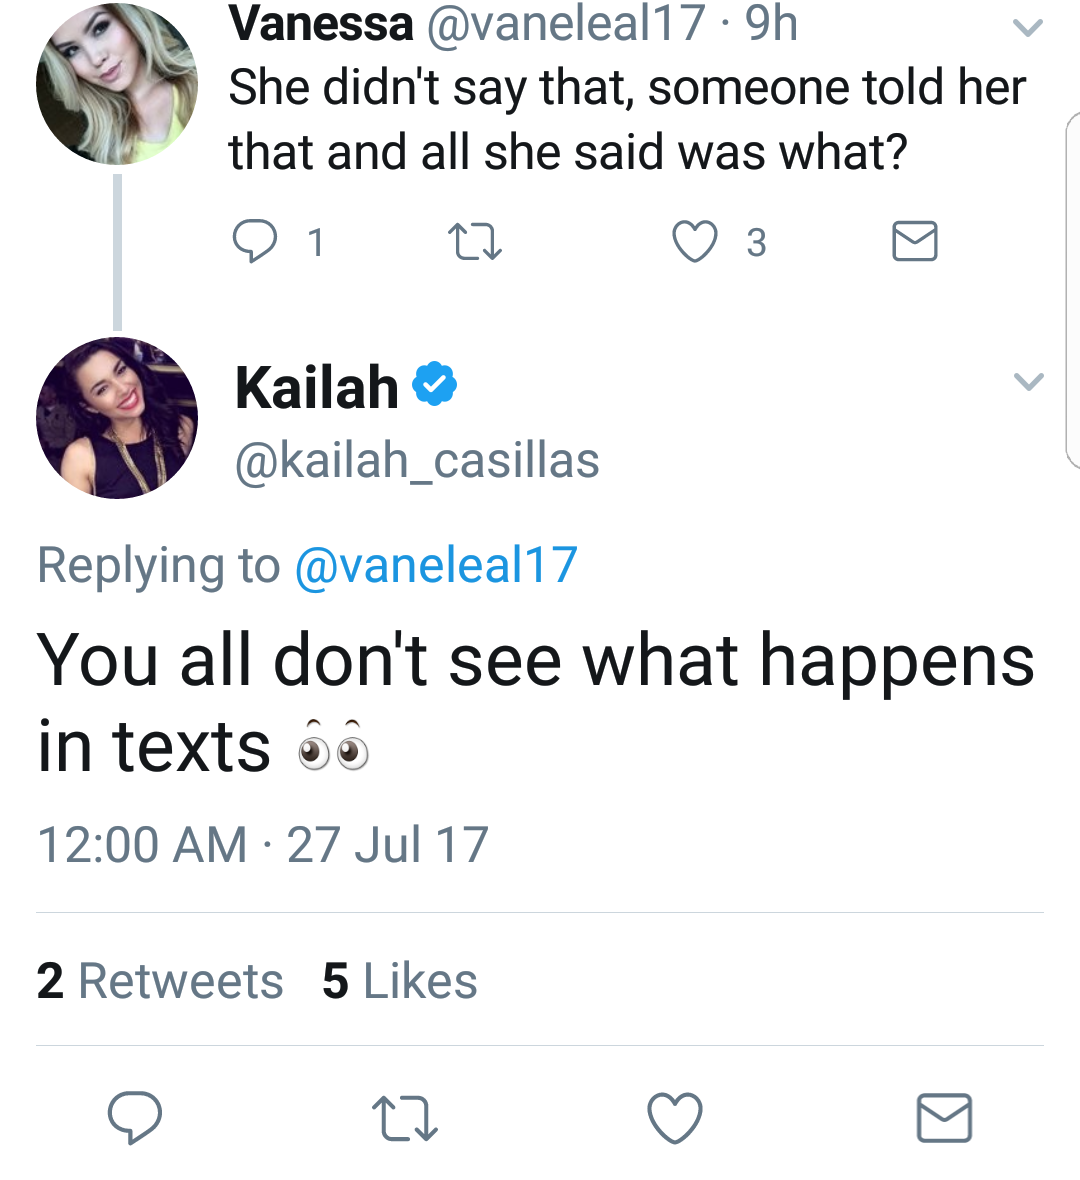View the 5 Likes list
The image size is (1080, 1180).
pos(400,981)
